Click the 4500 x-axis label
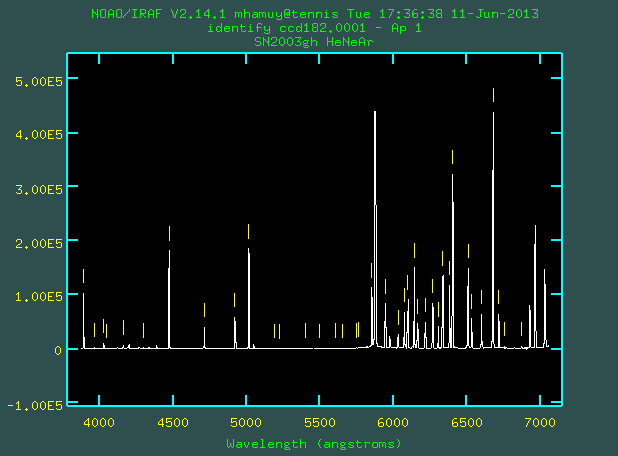This screenshot has height=456, width=618. [173, 423]
